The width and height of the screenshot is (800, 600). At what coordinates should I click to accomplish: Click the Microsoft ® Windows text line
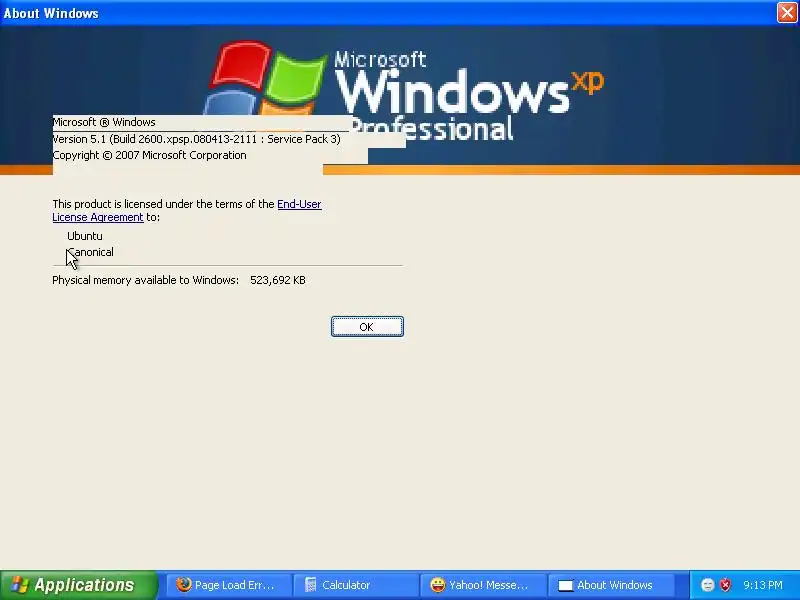pyautogui.click(x=104, y=122)
